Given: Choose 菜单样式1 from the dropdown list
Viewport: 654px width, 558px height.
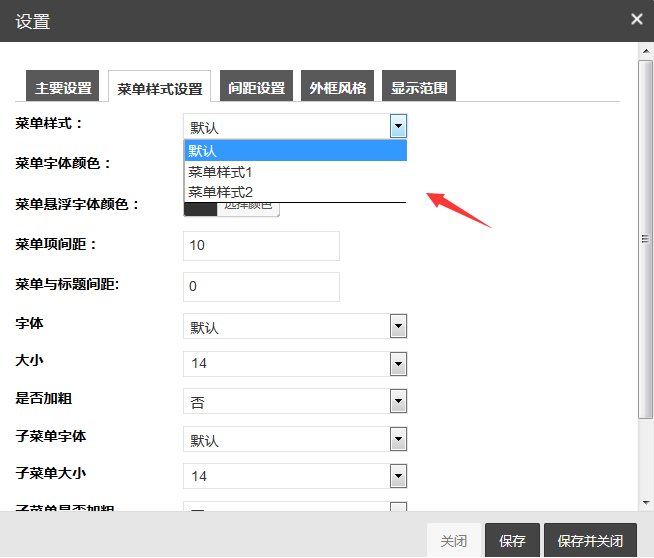Looking at the screenshot, I should coord(295,172).
